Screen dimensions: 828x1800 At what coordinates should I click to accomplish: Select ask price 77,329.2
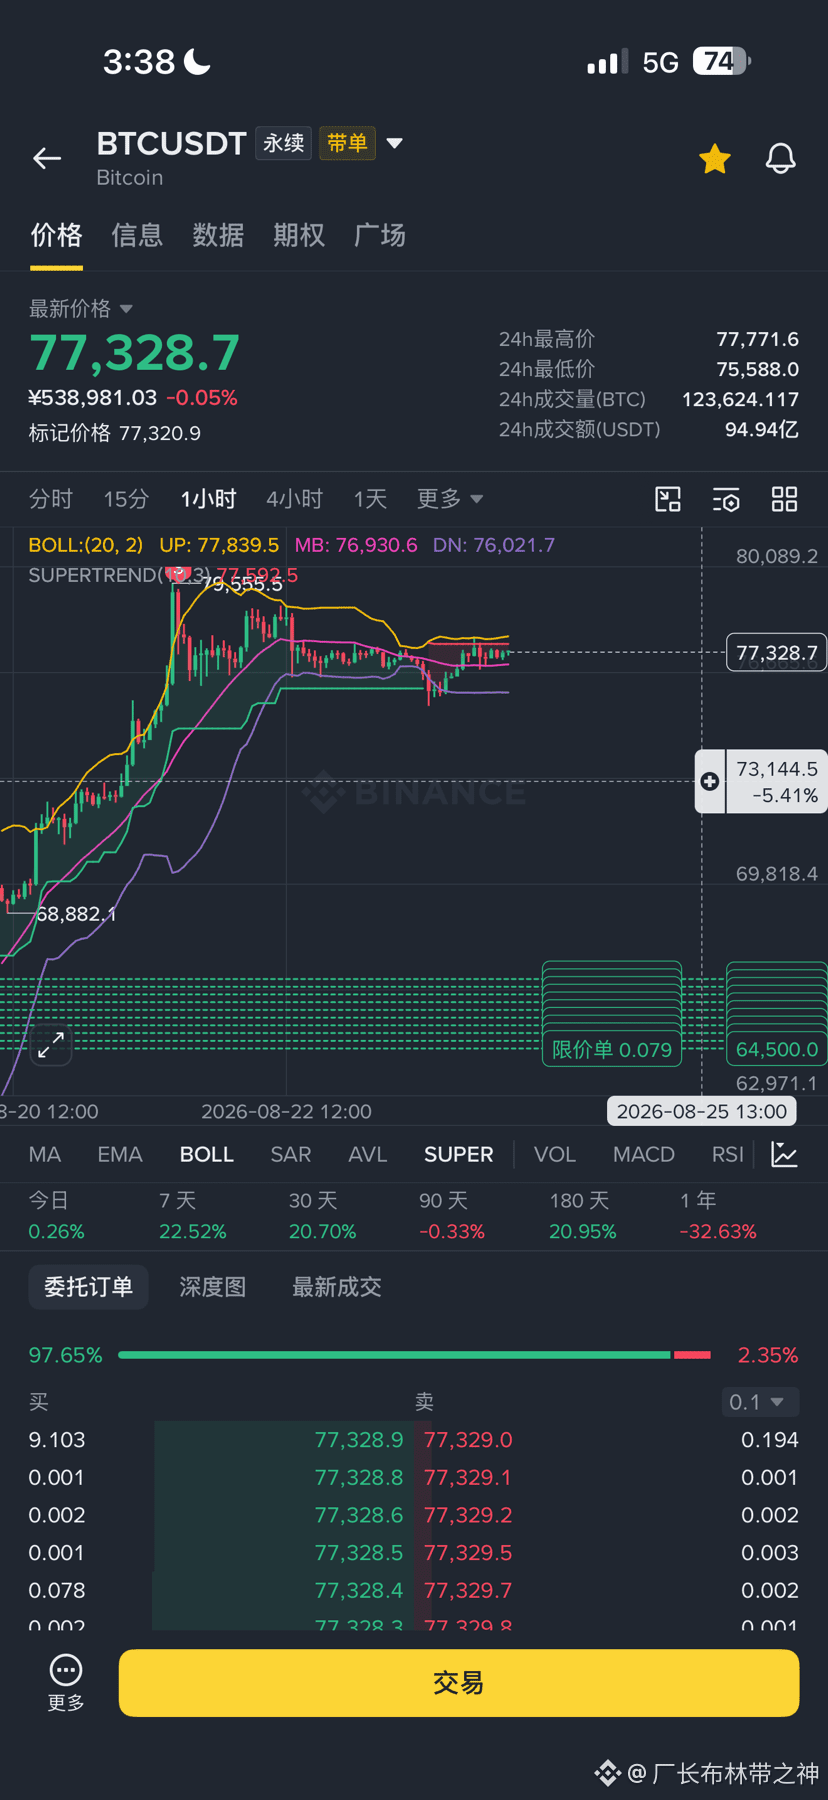(x=468, y=1515)
